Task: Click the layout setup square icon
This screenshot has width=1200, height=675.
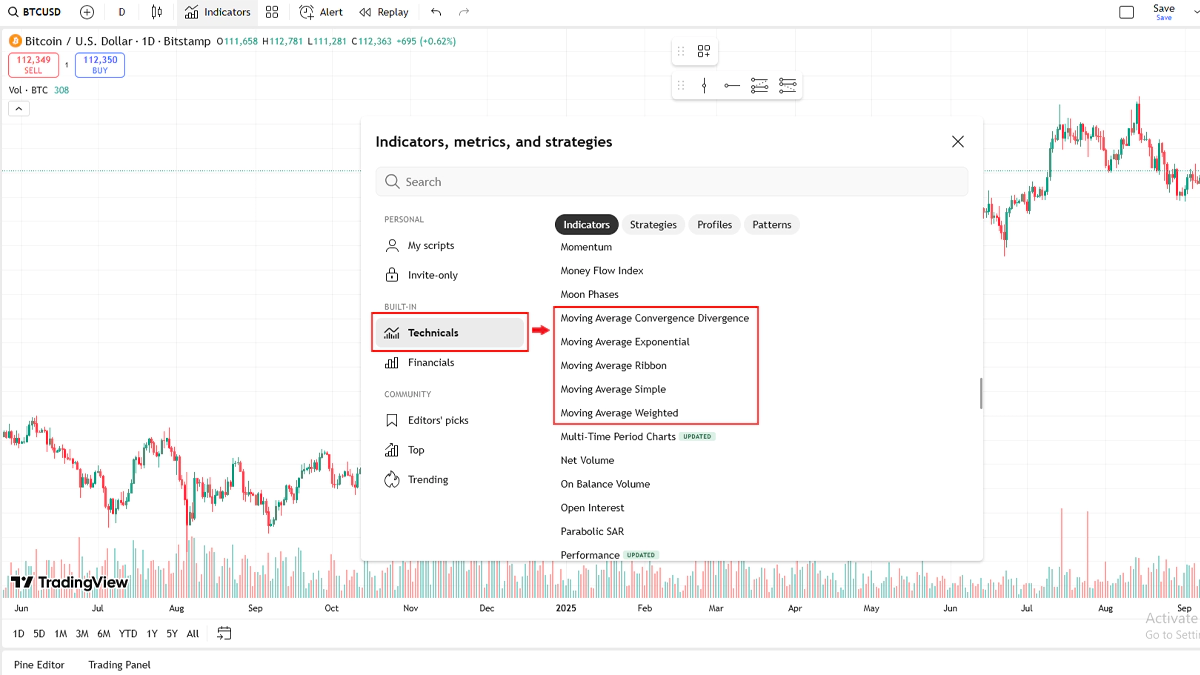Action: [1126, 12]
